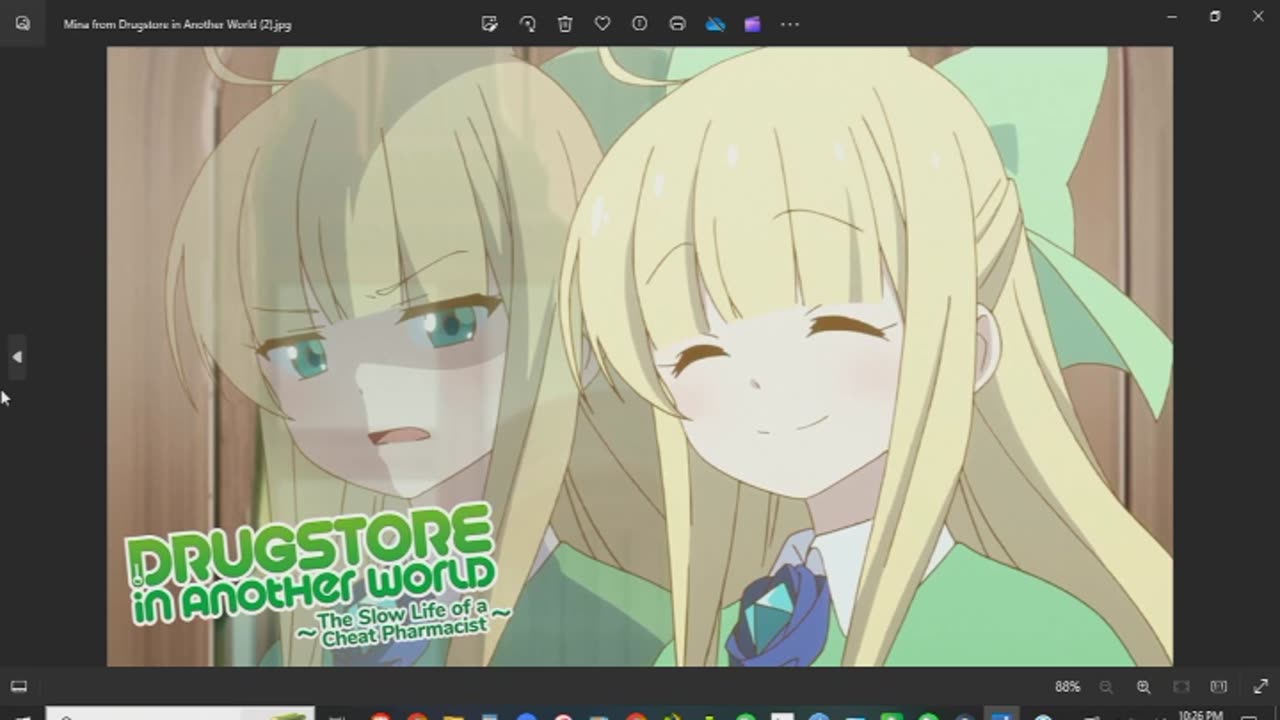Close the Photos window

click(x=1258, y=16)
